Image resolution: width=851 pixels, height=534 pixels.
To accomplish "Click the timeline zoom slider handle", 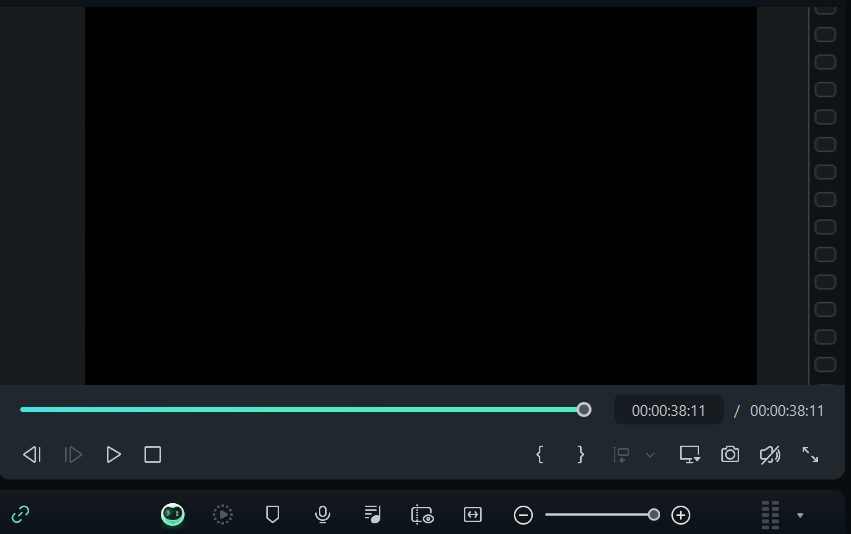I will [654, 514].
